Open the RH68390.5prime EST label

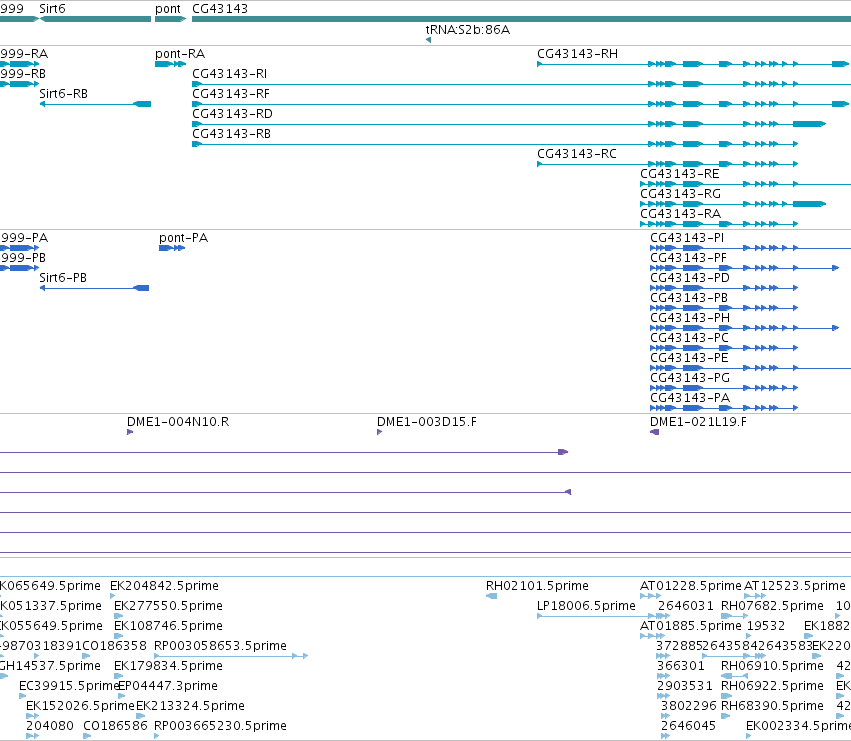[772, 706]
